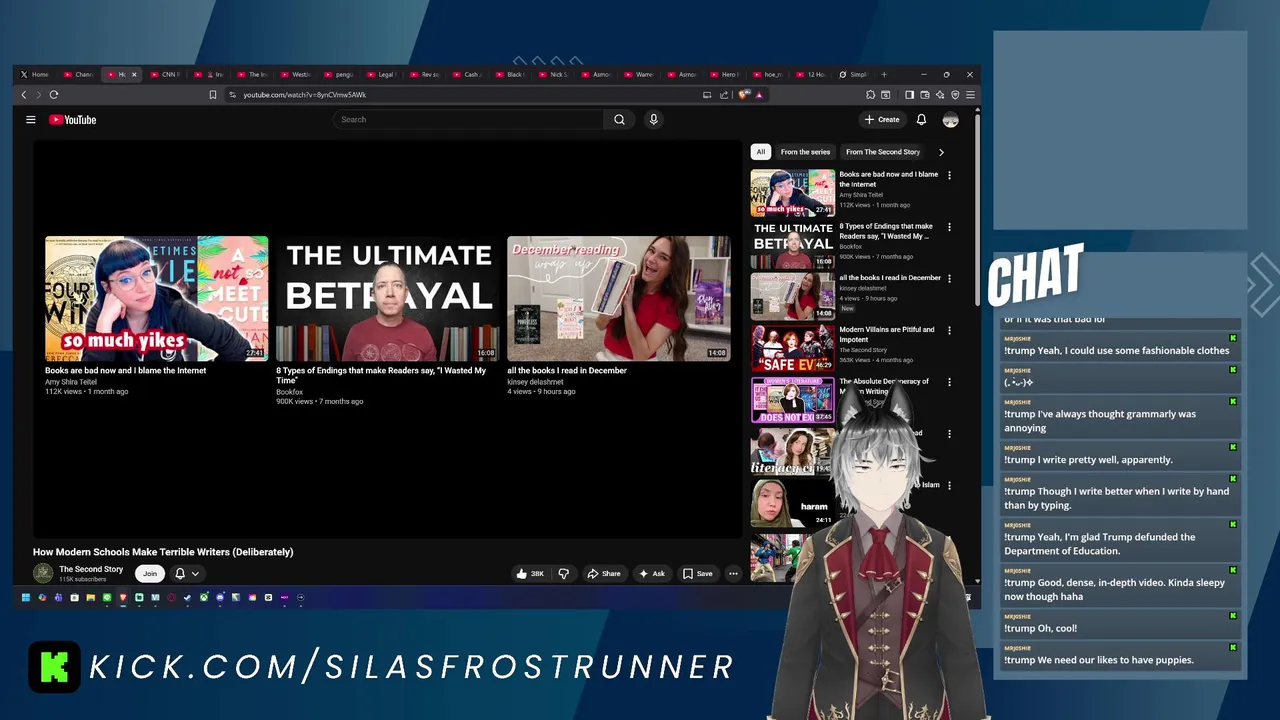Open new tab with plus button
This screenshot has width=1280, height=720.
click(x=884, y=74)
